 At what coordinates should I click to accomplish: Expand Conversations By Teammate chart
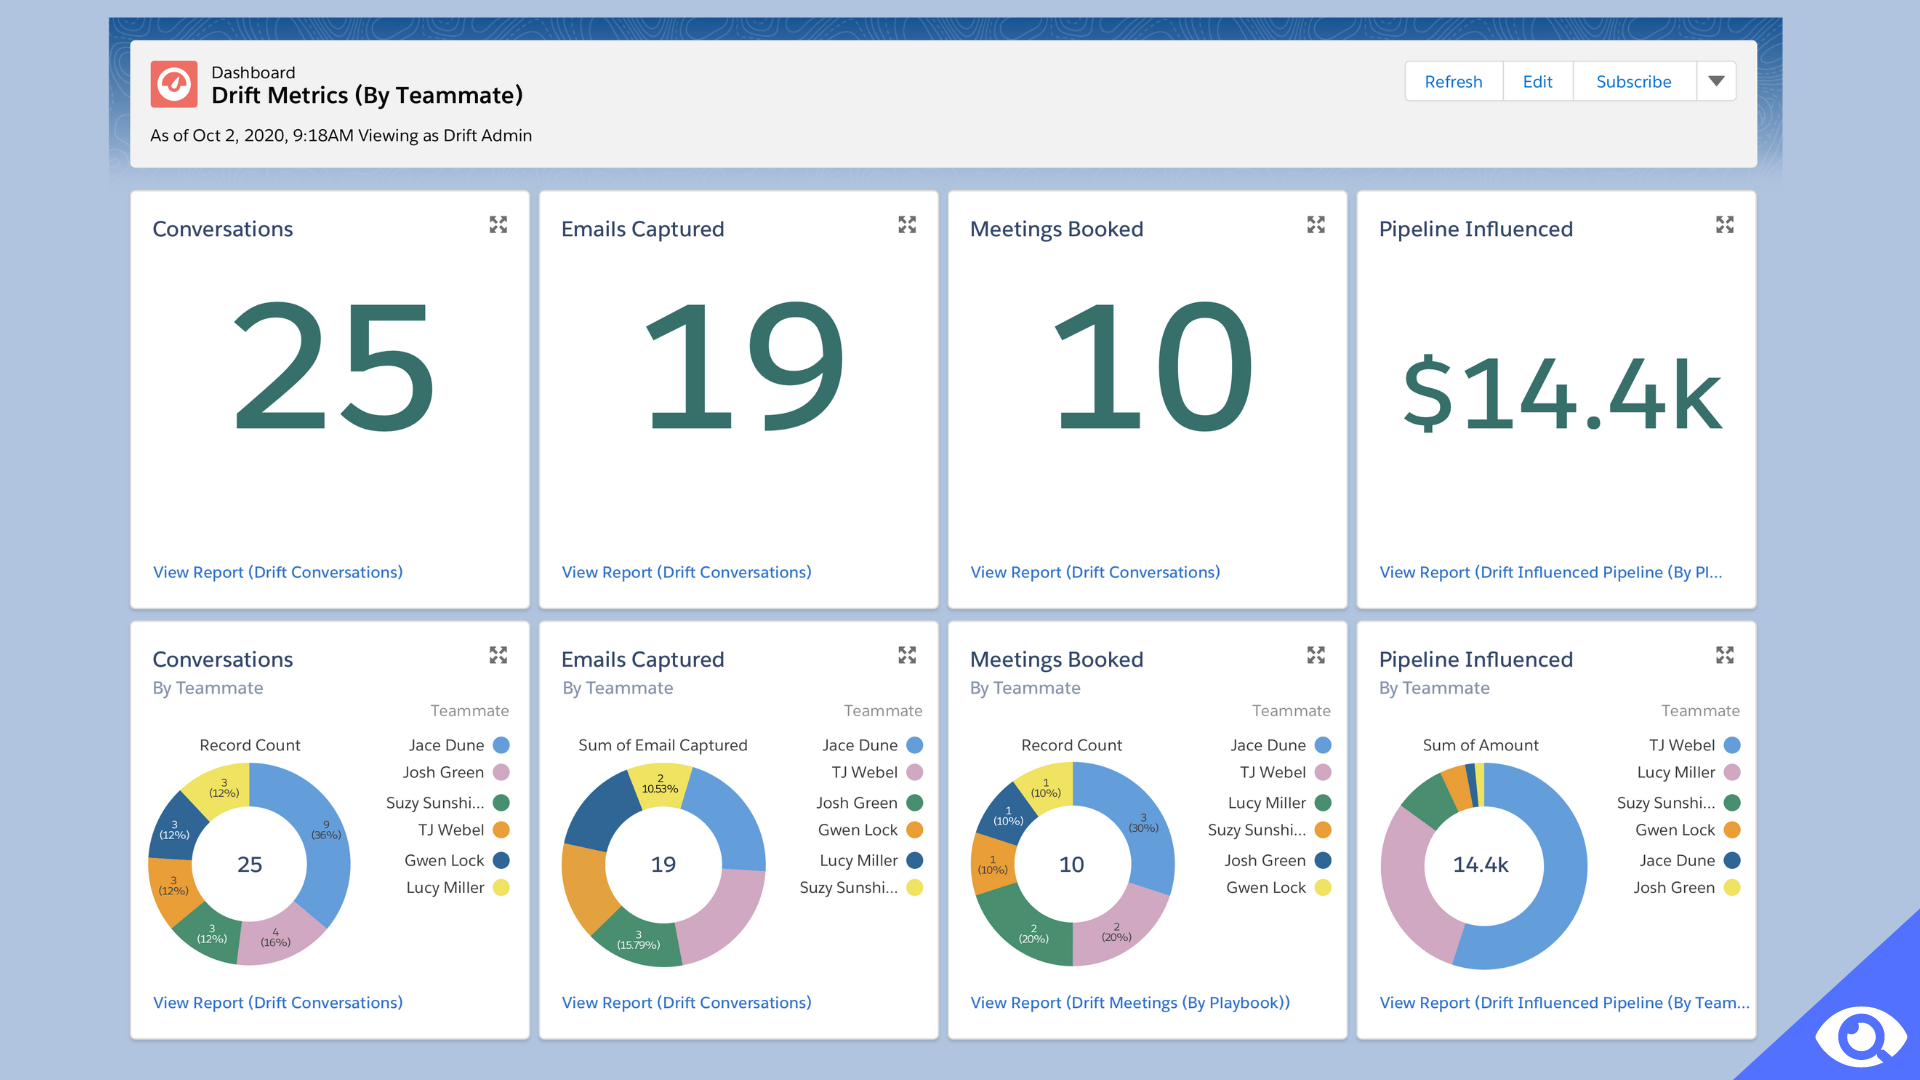coord(498,655)
